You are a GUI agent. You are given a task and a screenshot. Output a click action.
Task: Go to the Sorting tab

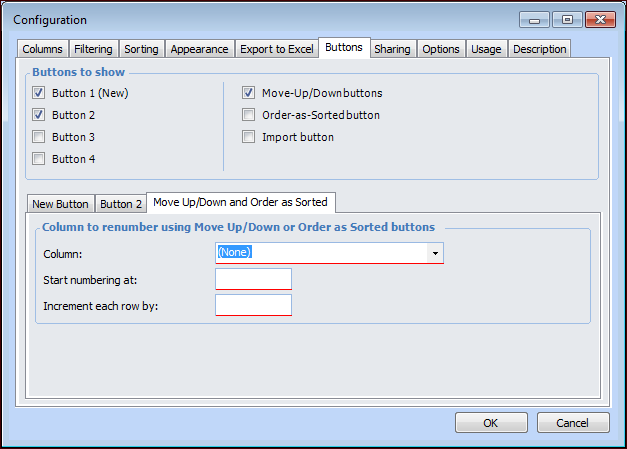point(141,49)
